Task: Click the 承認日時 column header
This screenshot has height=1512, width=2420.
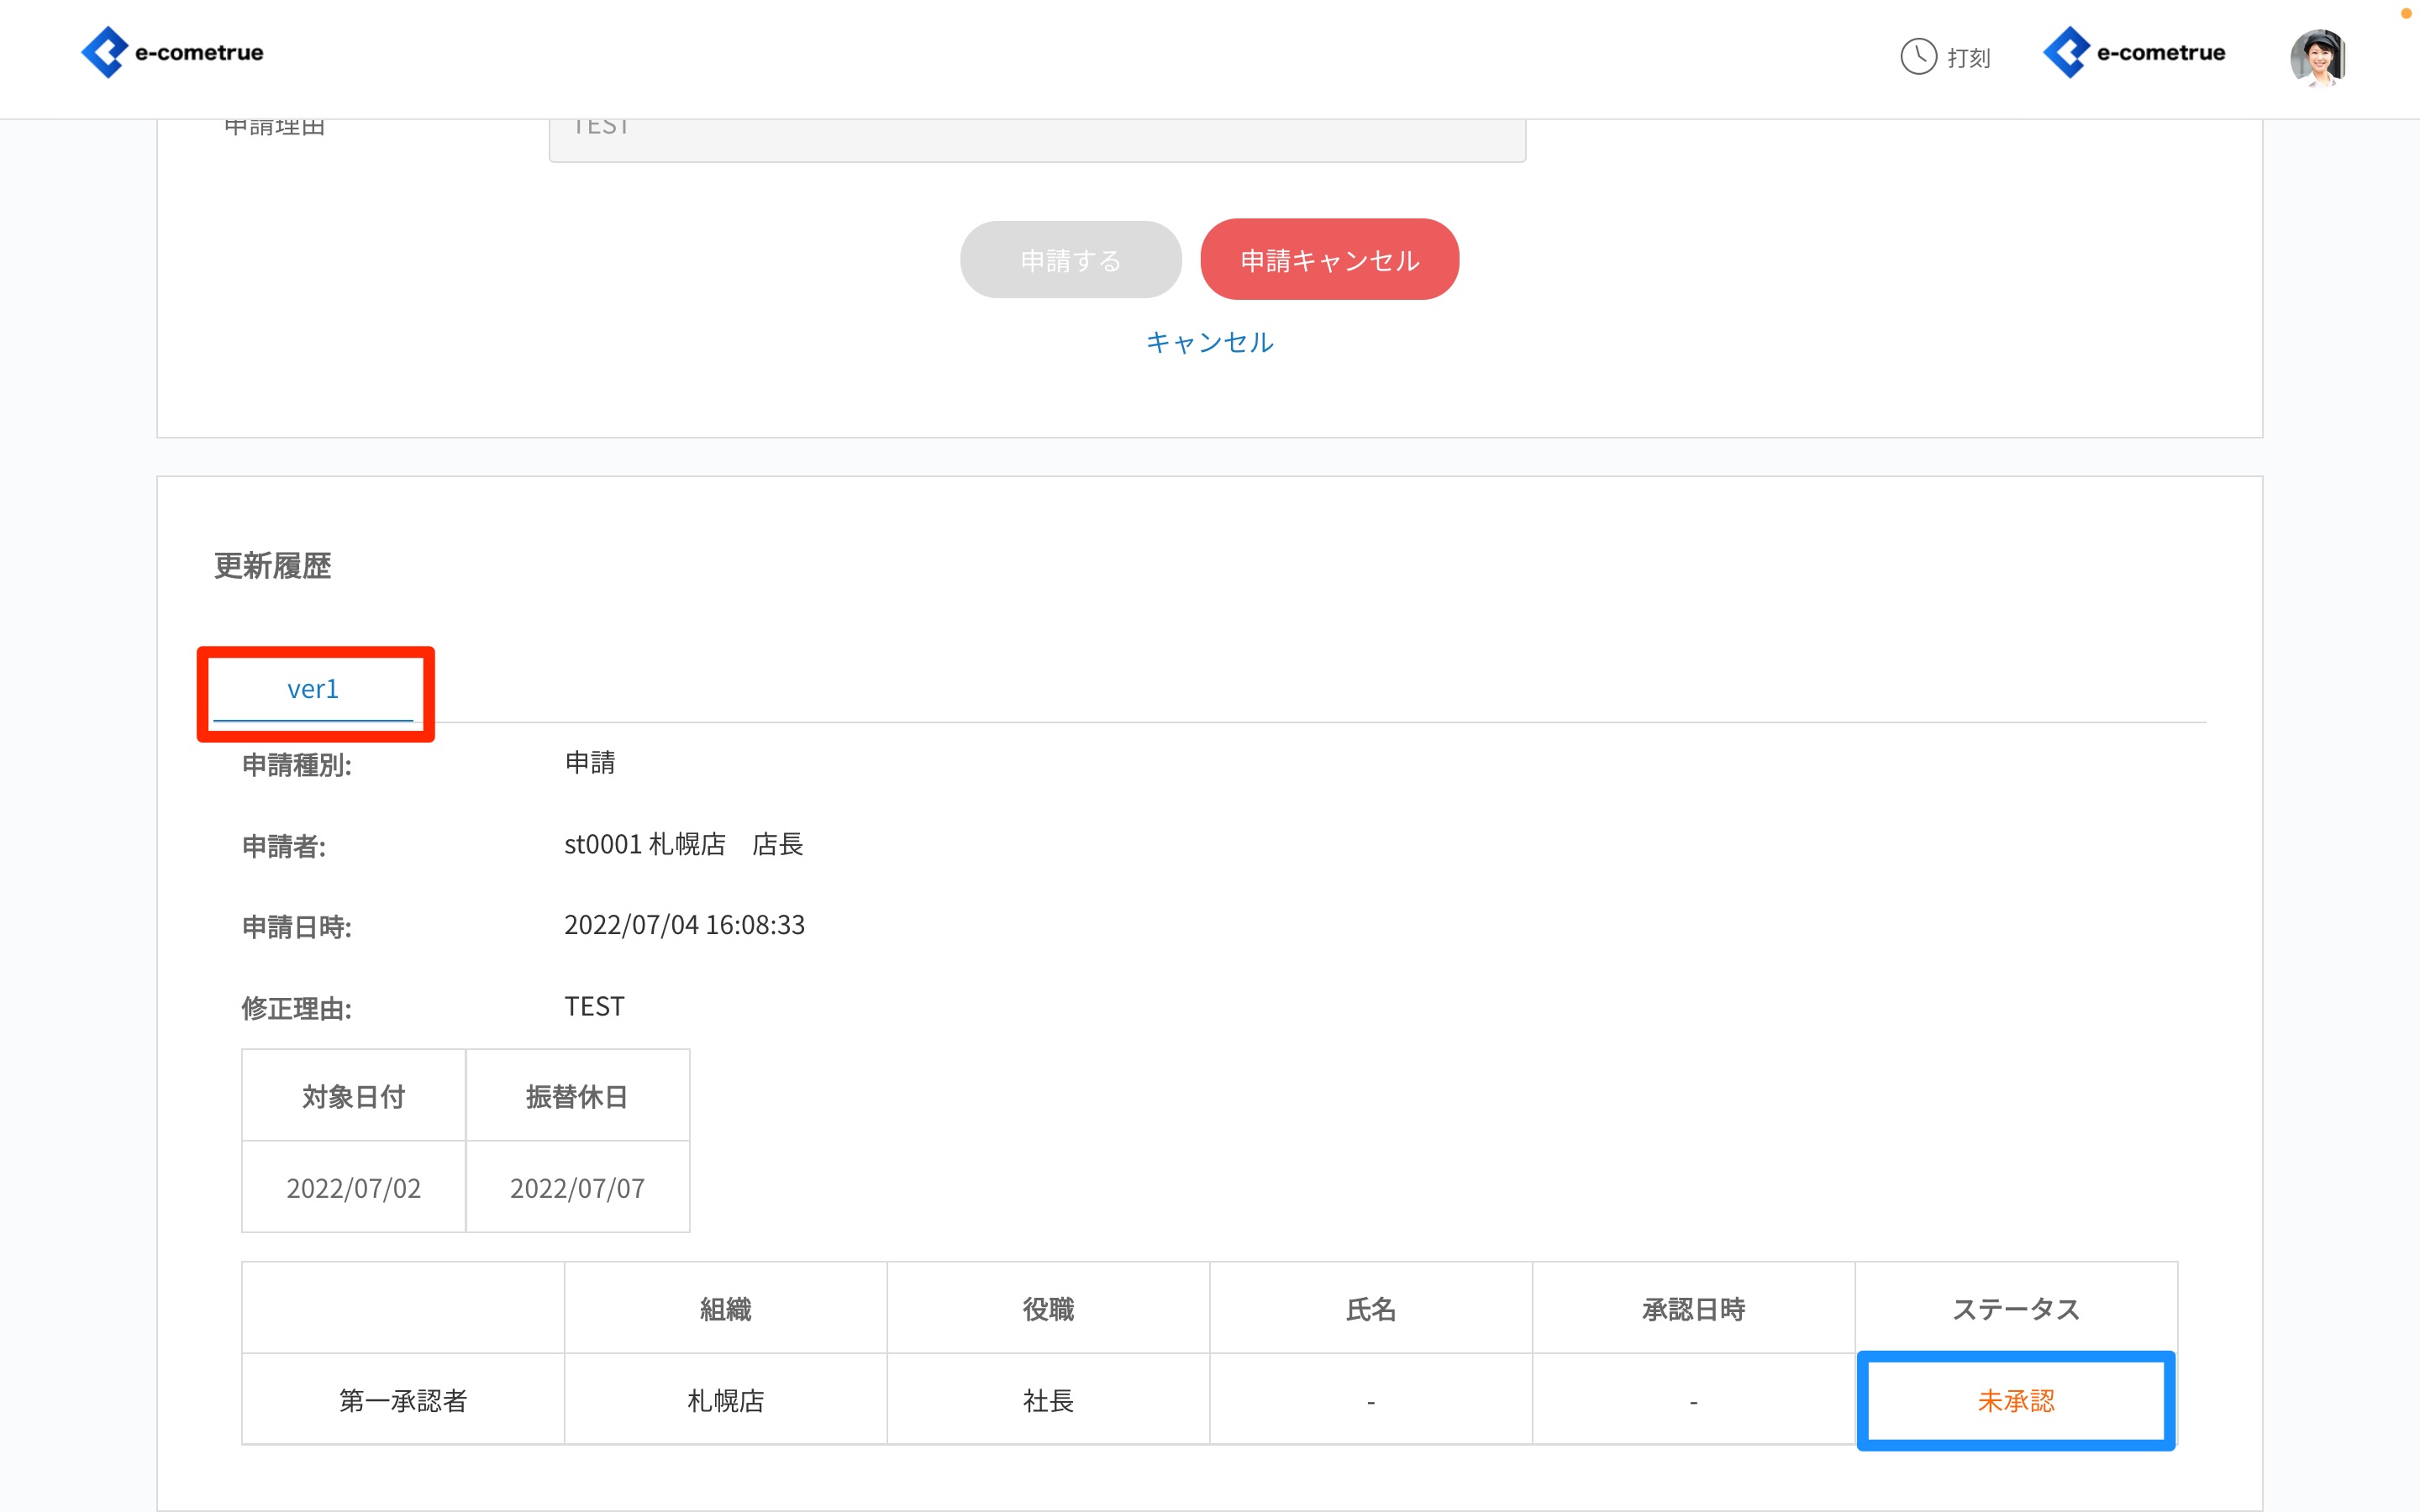Action: [x=1693, y=1309]
